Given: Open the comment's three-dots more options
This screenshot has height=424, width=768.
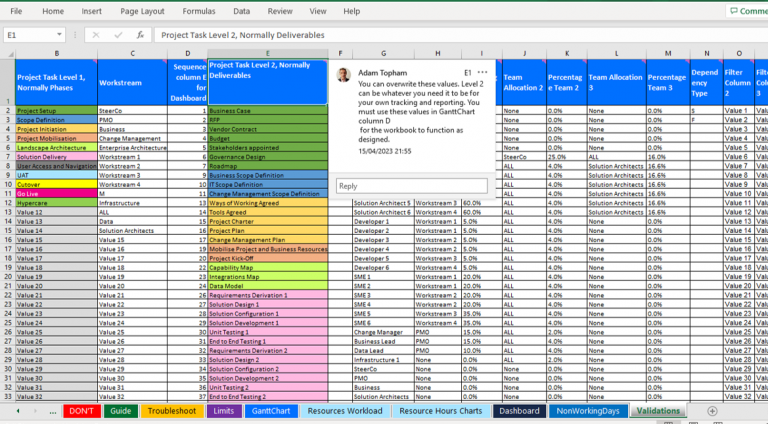Looking at the screenshot, I should click(483, 74).
